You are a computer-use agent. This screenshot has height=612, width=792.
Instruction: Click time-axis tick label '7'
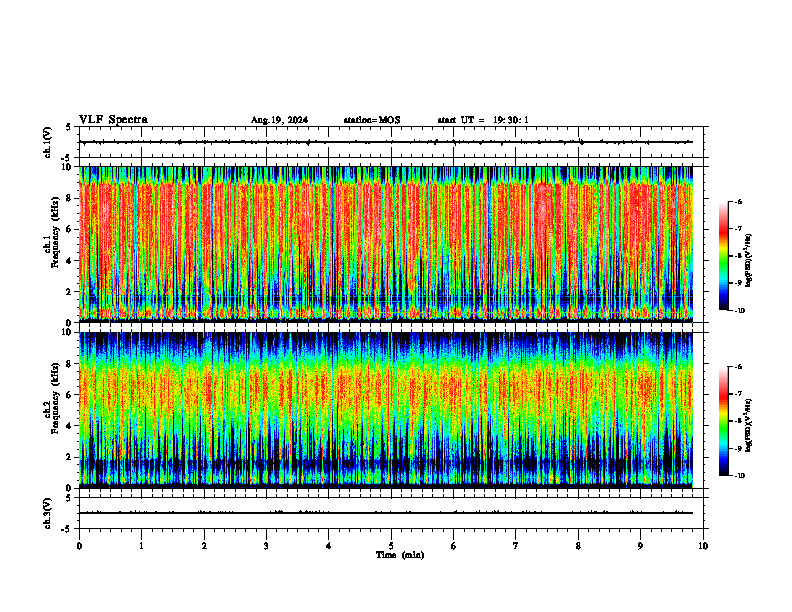pyautogui.click(x=516, y=546)
